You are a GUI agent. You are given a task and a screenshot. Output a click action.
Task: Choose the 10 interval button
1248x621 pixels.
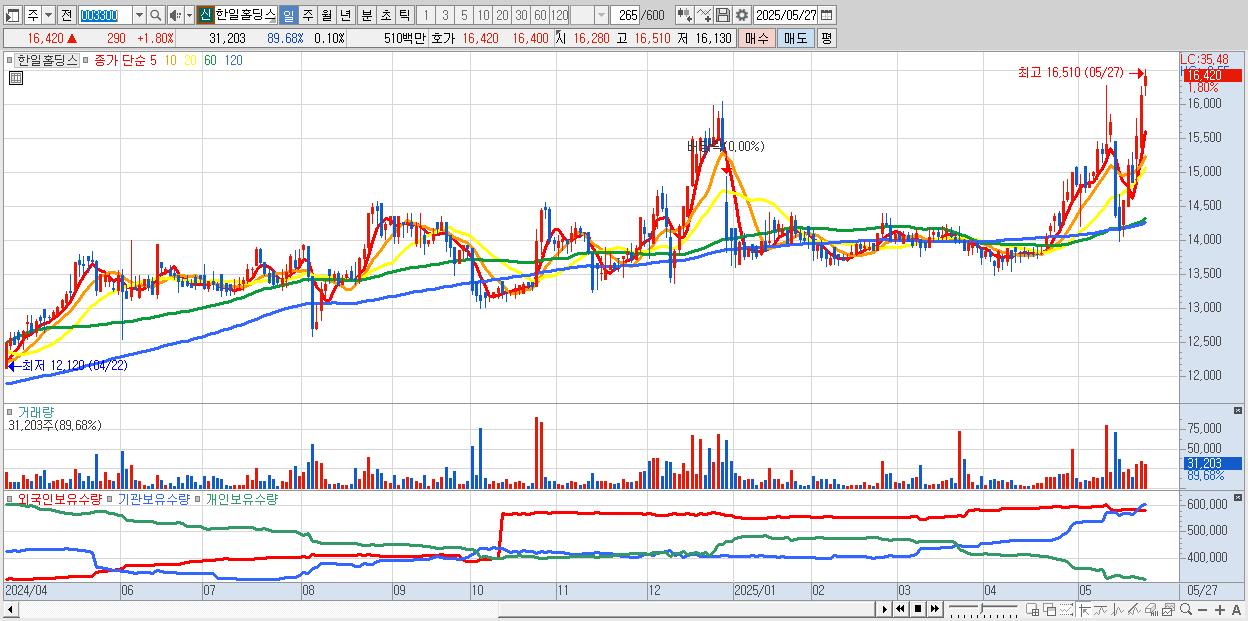483,15
